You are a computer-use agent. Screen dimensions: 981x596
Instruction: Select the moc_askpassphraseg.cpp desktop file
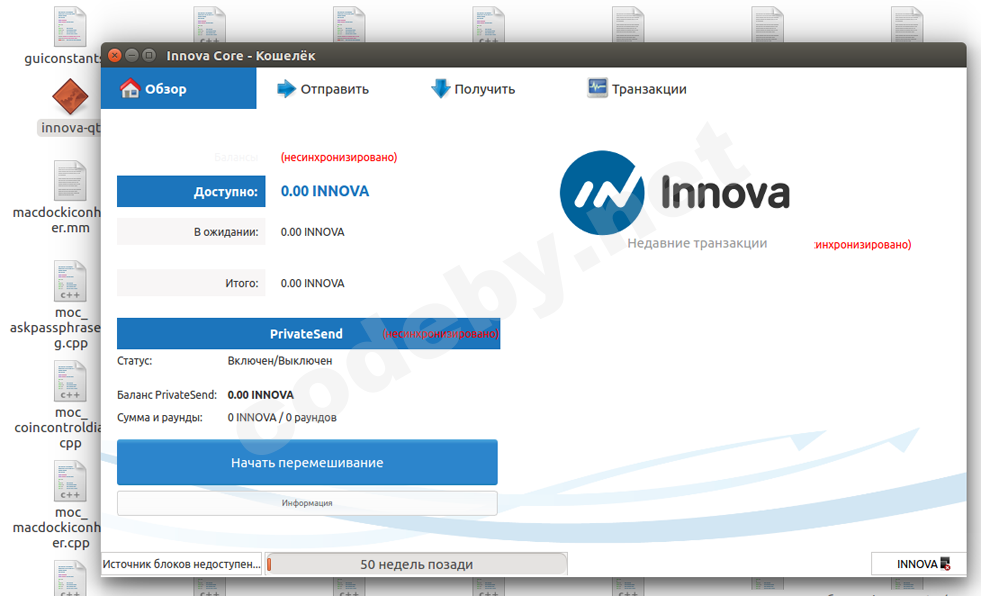[x=69, y=280]
